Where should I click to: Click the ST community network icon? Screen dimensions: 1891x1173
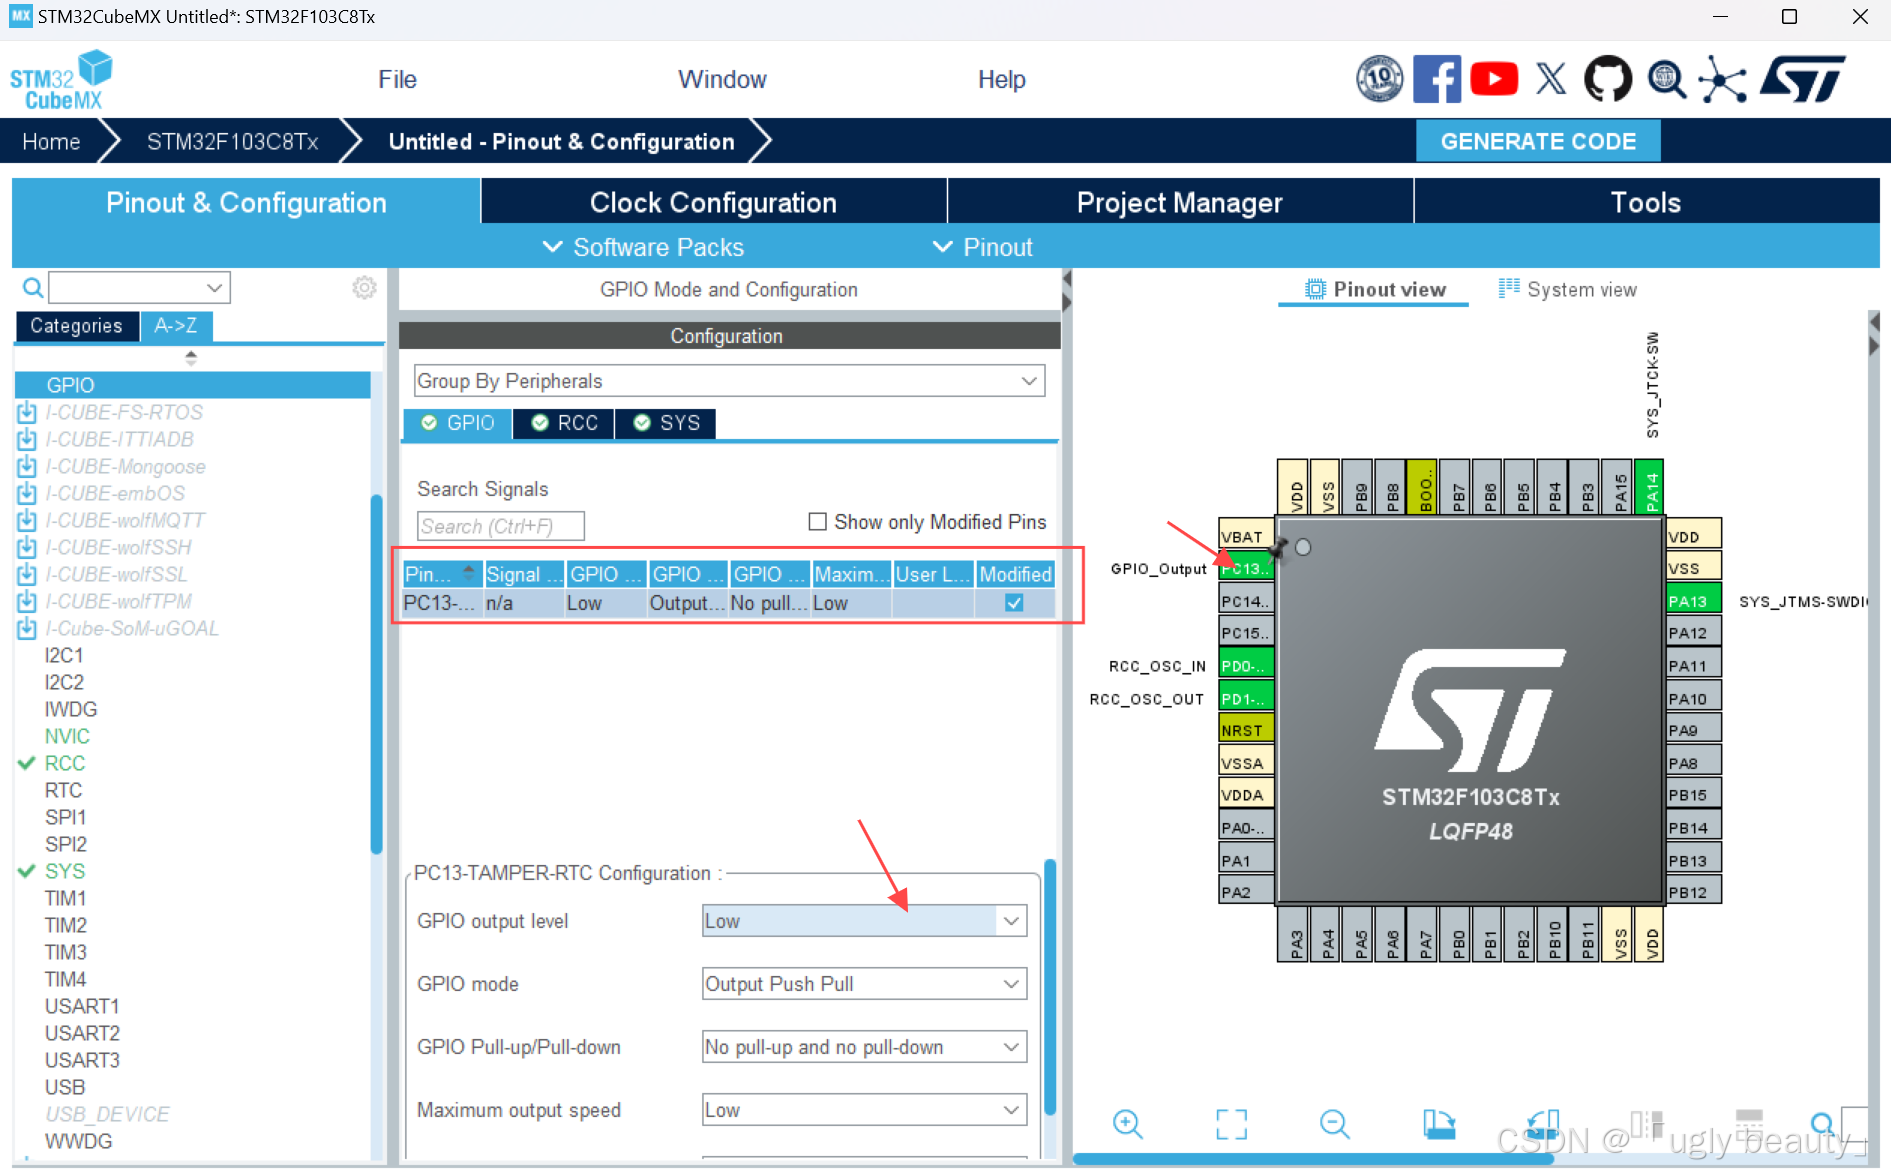point(1722,79)
